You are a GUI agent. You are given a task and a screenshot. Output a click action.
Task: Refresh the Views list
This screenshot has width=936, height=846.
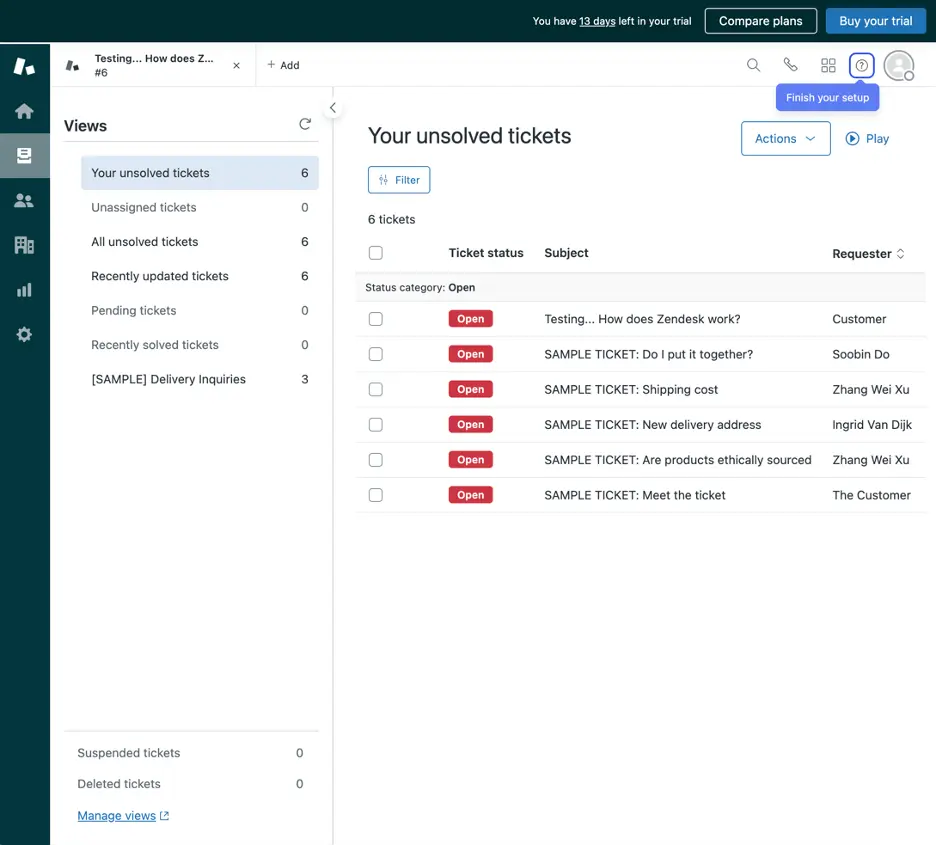[x=305, y=124]
